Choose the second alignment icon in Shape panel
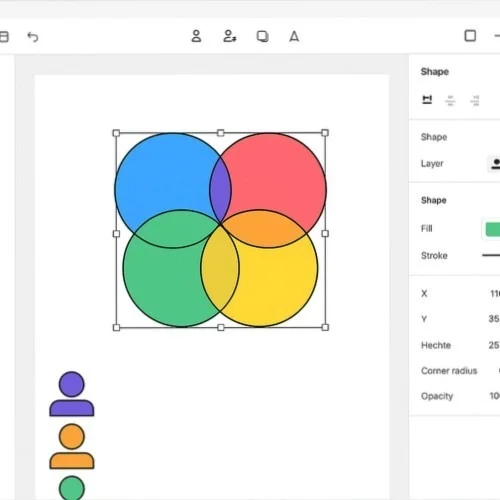 [450, 100]
